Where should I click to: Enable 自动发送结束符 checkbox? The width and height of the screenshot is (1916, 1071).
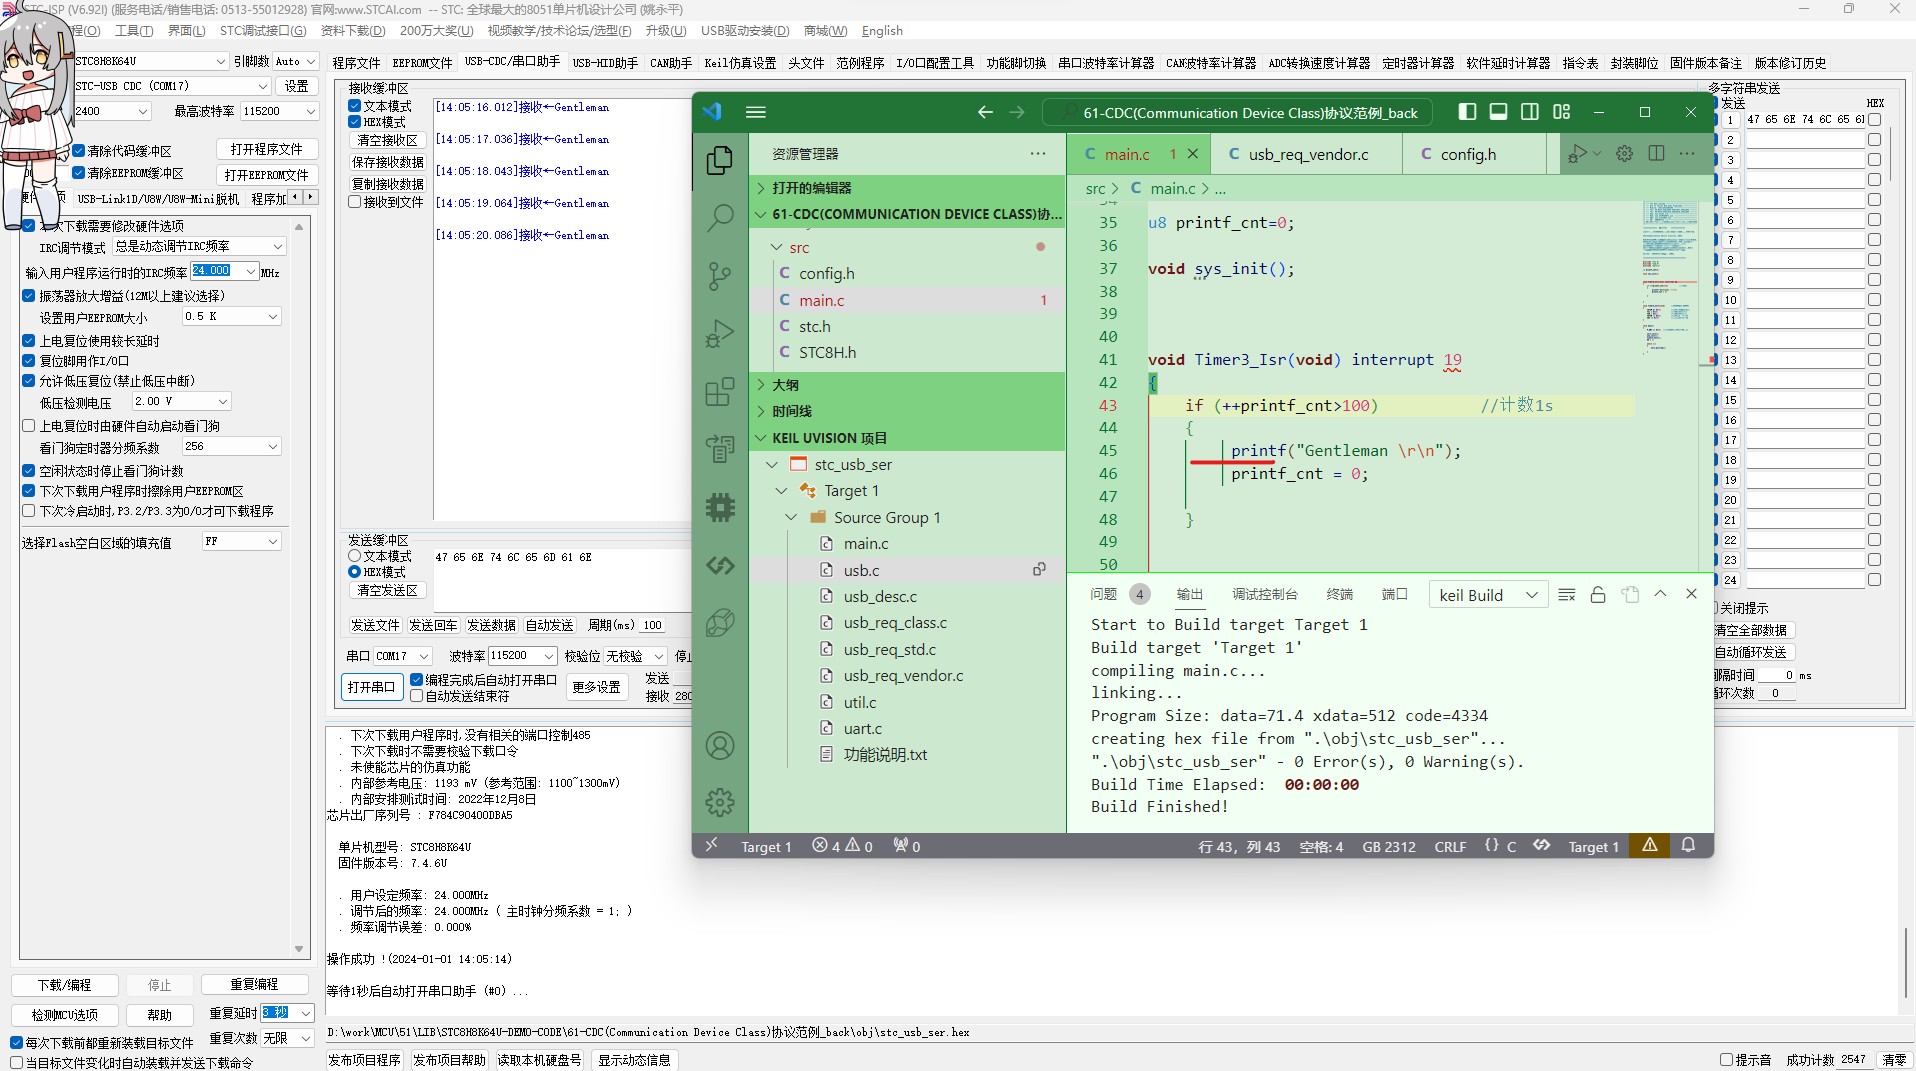(417, 696)
